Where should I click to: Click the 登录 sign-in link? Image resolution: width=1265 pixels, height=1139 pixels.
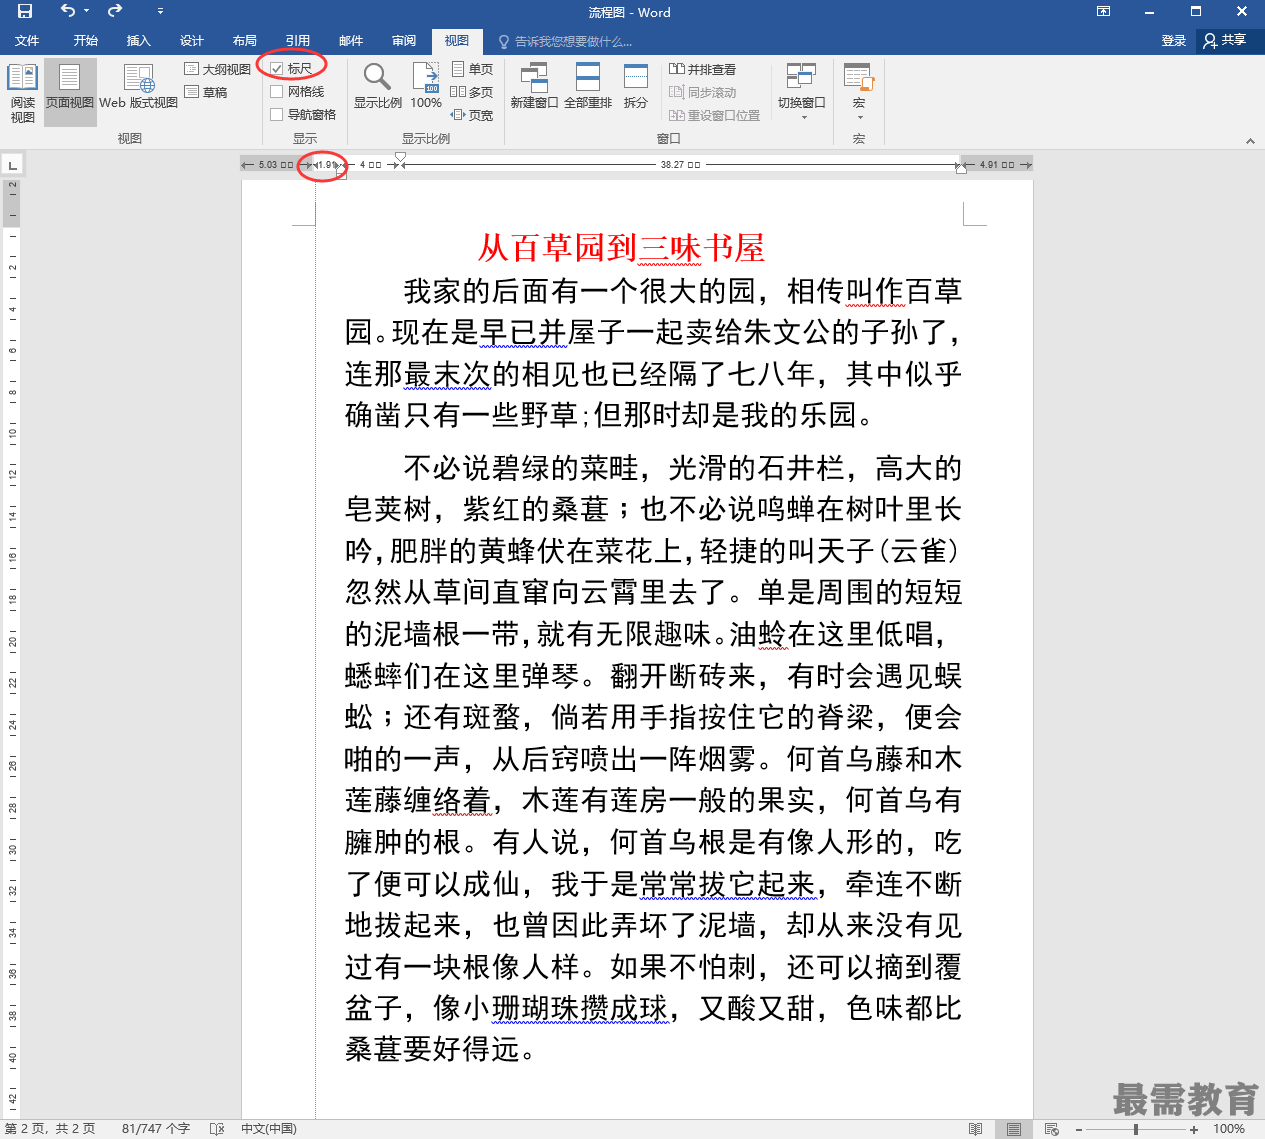[1173, 41]
